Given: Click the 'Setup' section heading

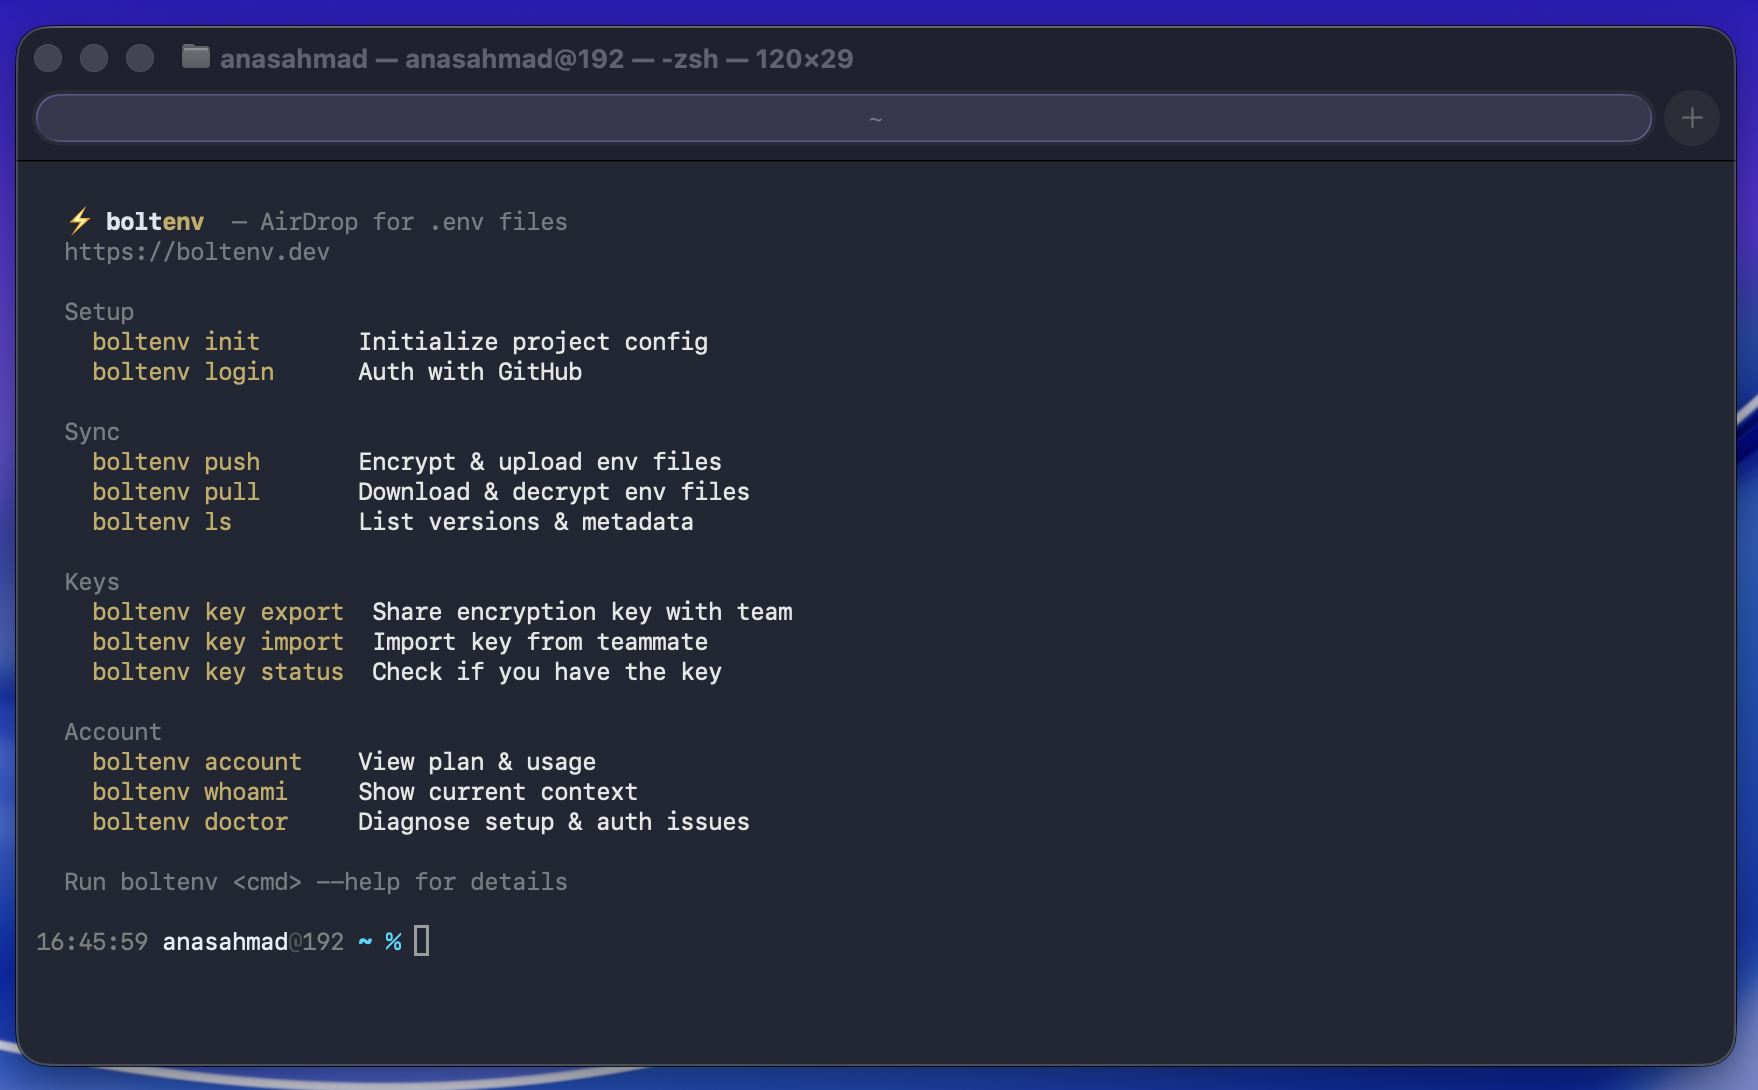Looking at the screenshot, I should pos(99,312).
